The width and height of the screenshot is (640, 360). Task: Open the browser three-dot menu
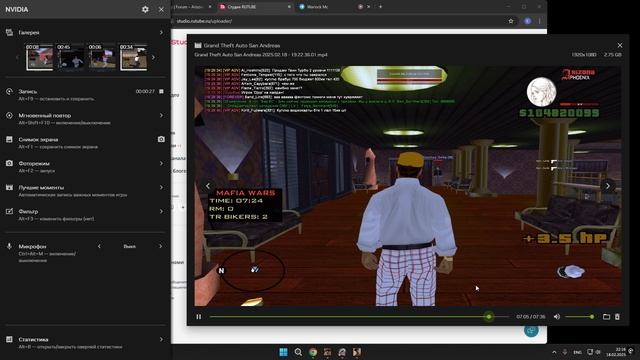(540, 21)
